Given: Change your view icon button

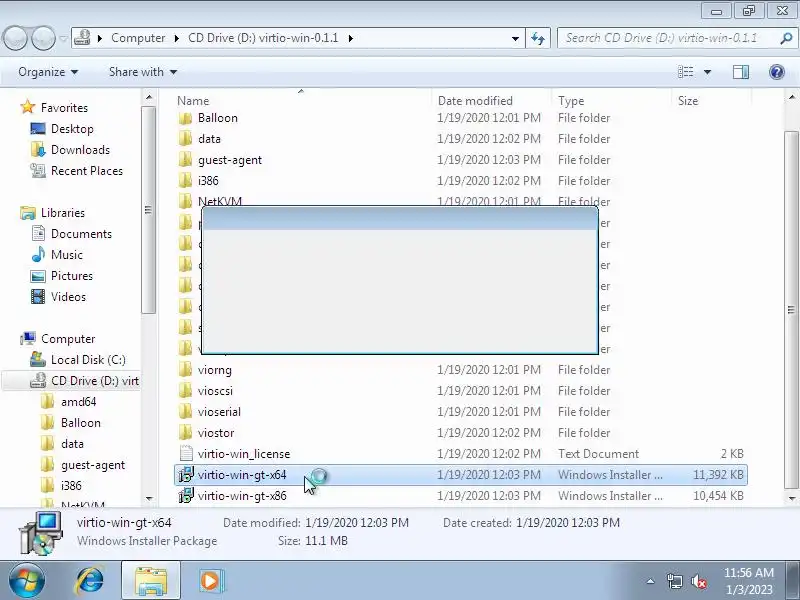Looking at the screenshot, I should 685,72.
